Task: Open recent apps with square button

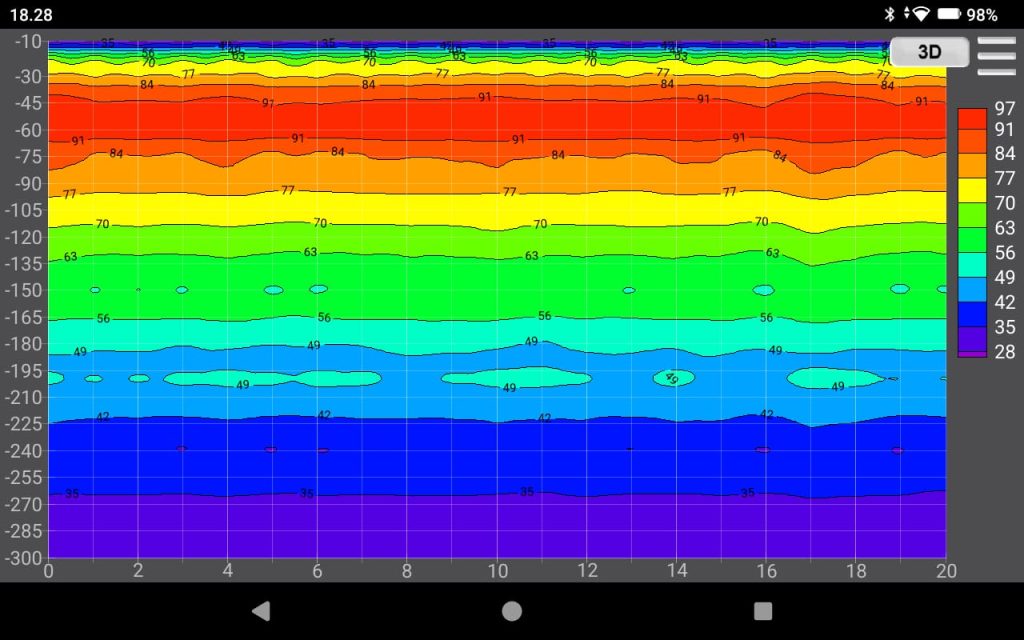Action: click(x=763, y=611)
